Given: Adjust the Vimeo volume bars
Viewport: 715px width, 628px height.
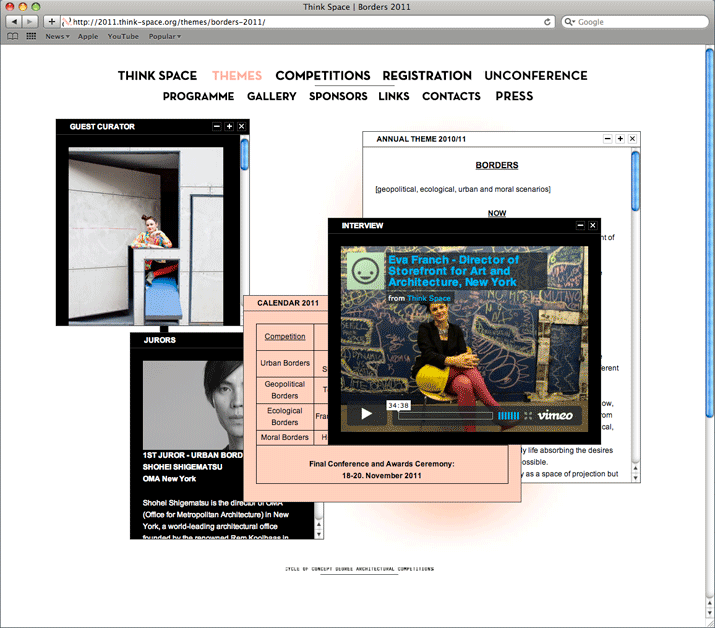Looking at the screenshot, I should coord(508,415).
